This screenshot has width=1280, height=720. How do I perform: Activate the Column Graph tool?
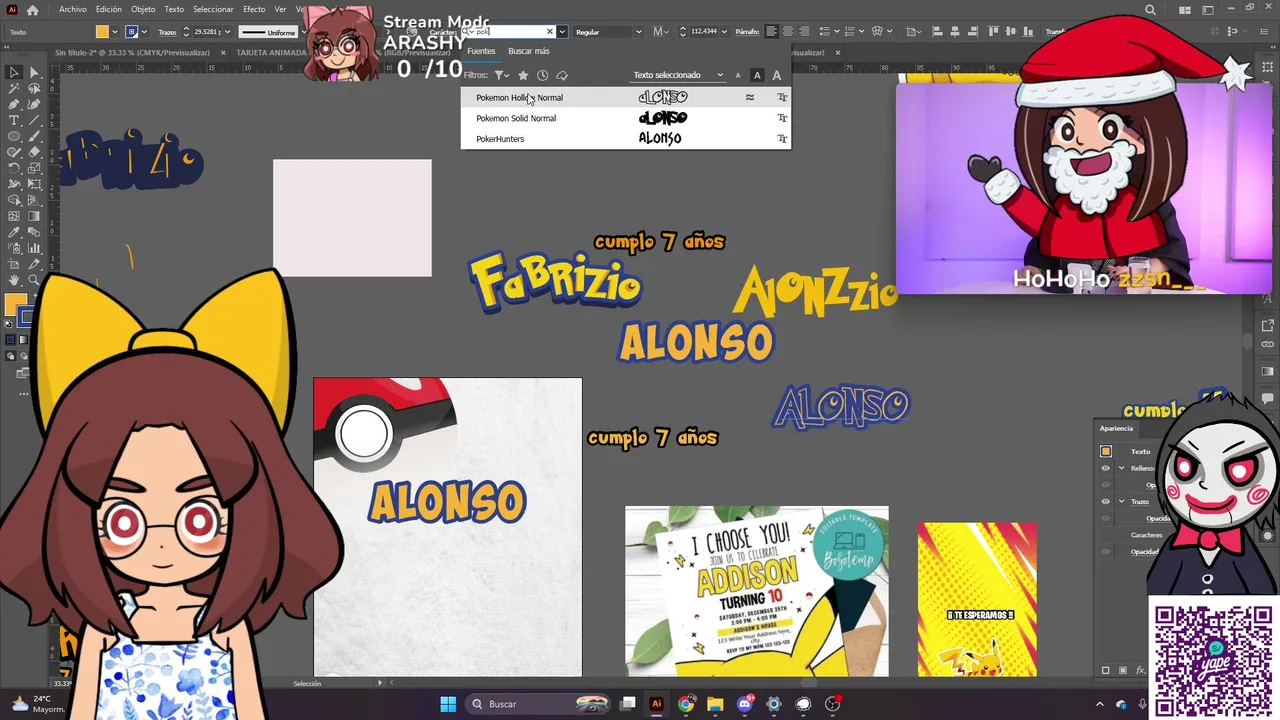(33, 248)
